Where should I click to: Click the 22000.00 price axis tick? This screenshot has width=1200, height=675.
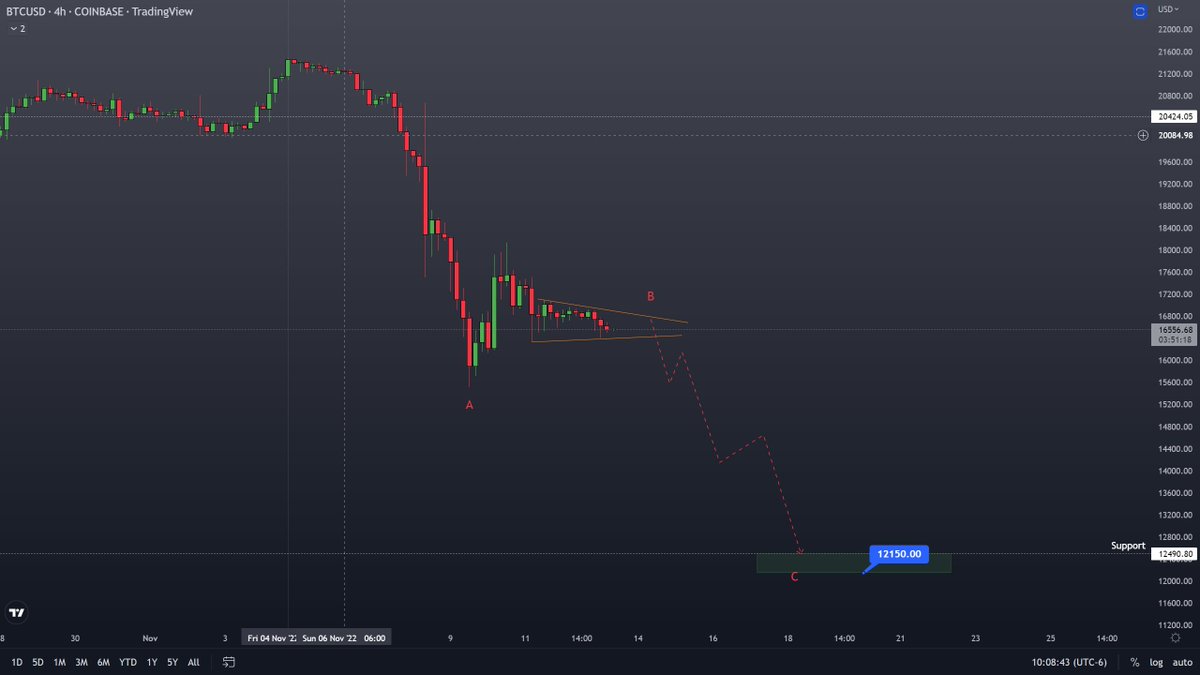point(1175,29)
